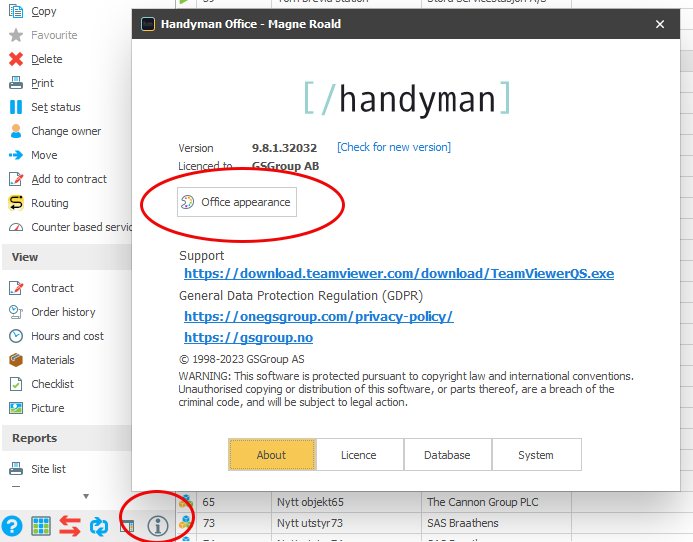This screenshot has height=542, width=693.
Task: Click the red swap arrows icon
Action: tap(70, 526)
